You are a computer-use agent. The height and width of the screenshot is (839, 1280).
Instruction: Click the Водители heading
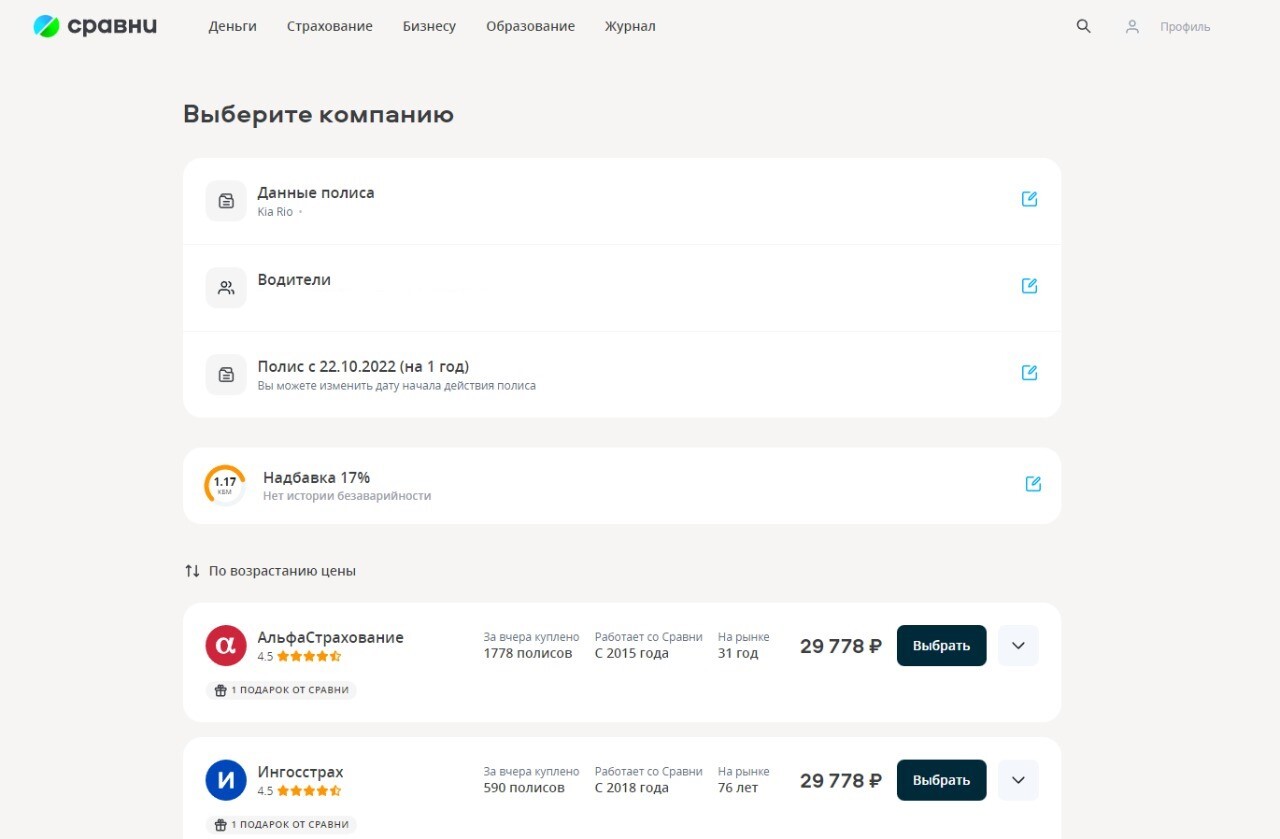294,280
